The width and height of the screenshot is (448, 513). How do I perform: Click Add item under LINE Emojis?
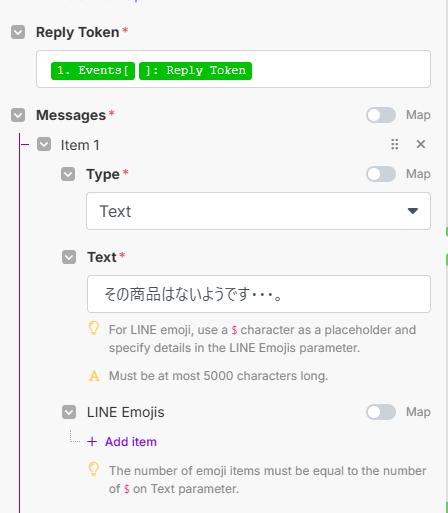[x=131, y=442]
